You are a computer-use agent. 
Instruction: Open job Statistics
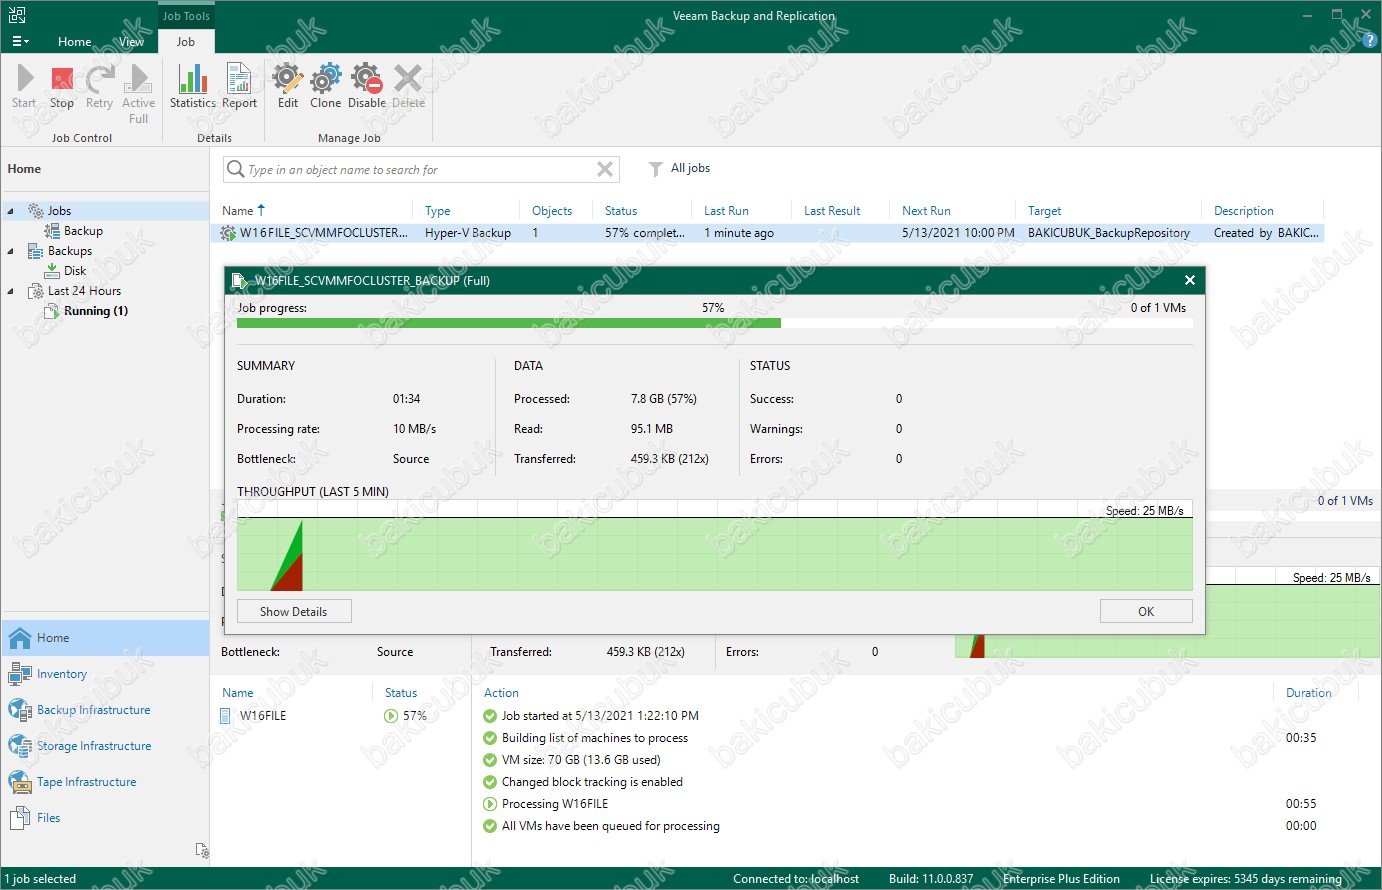[x=192, y=86]
